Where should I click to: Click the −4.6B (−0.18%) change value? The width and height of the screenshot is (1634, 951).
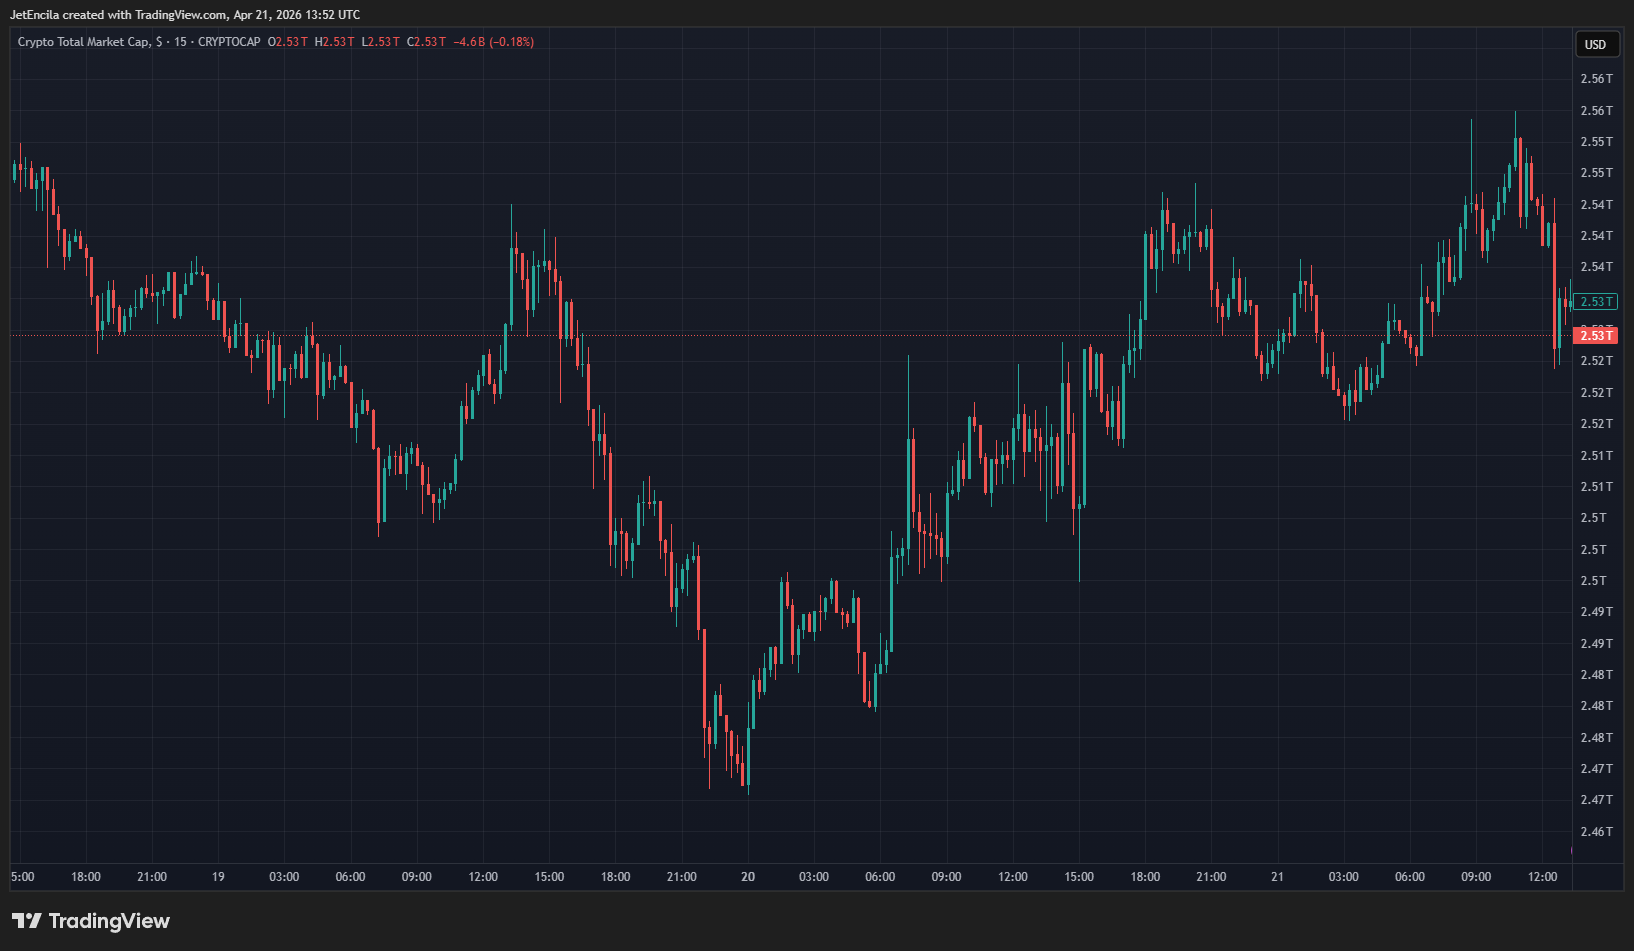click(493, 42)
